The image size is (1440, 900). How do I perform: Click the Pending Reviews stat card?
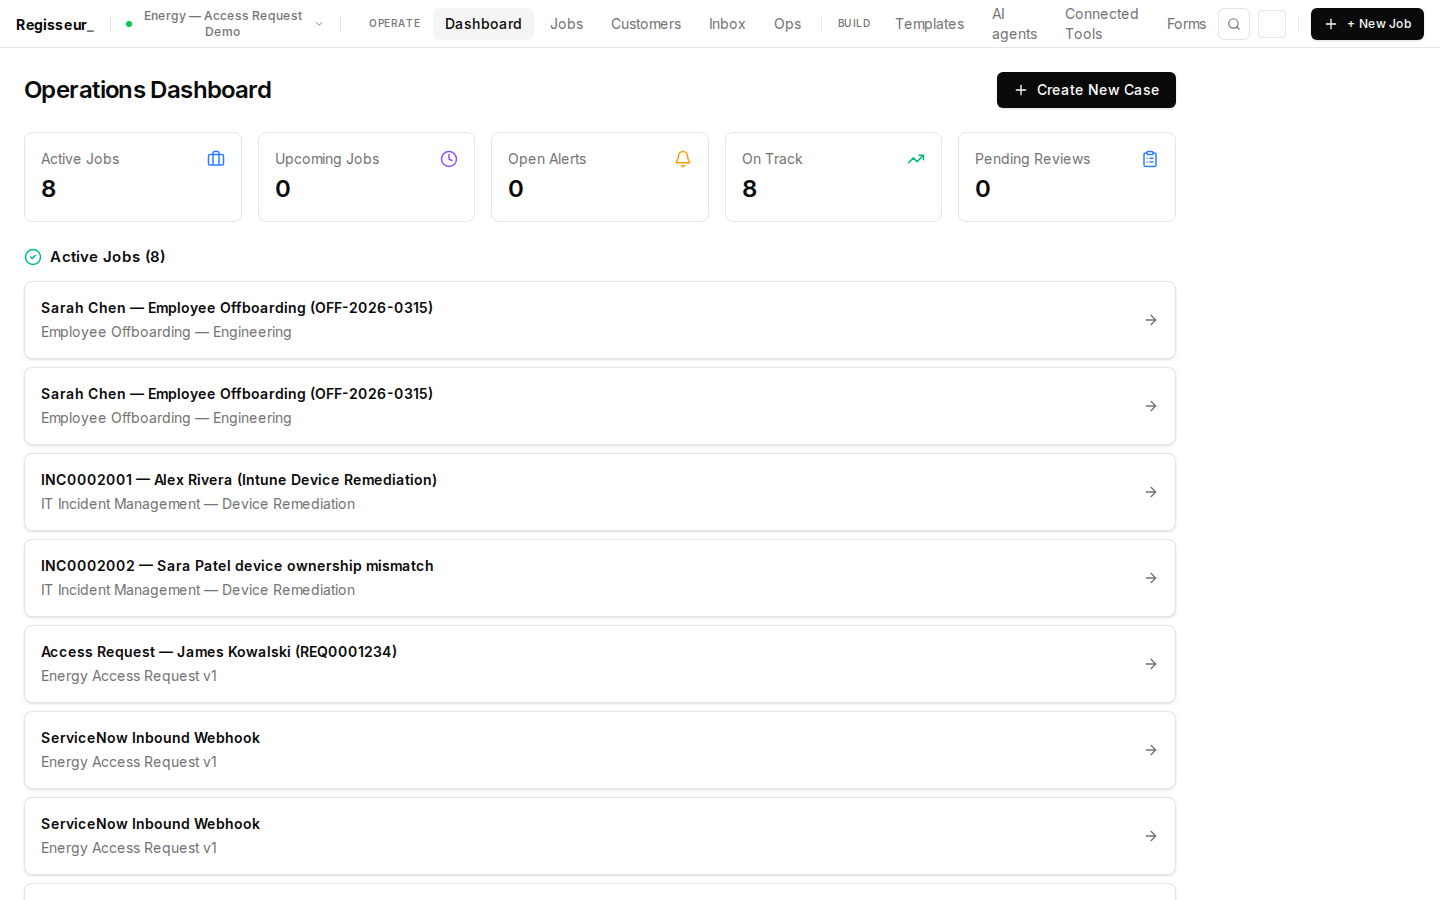1067,177
